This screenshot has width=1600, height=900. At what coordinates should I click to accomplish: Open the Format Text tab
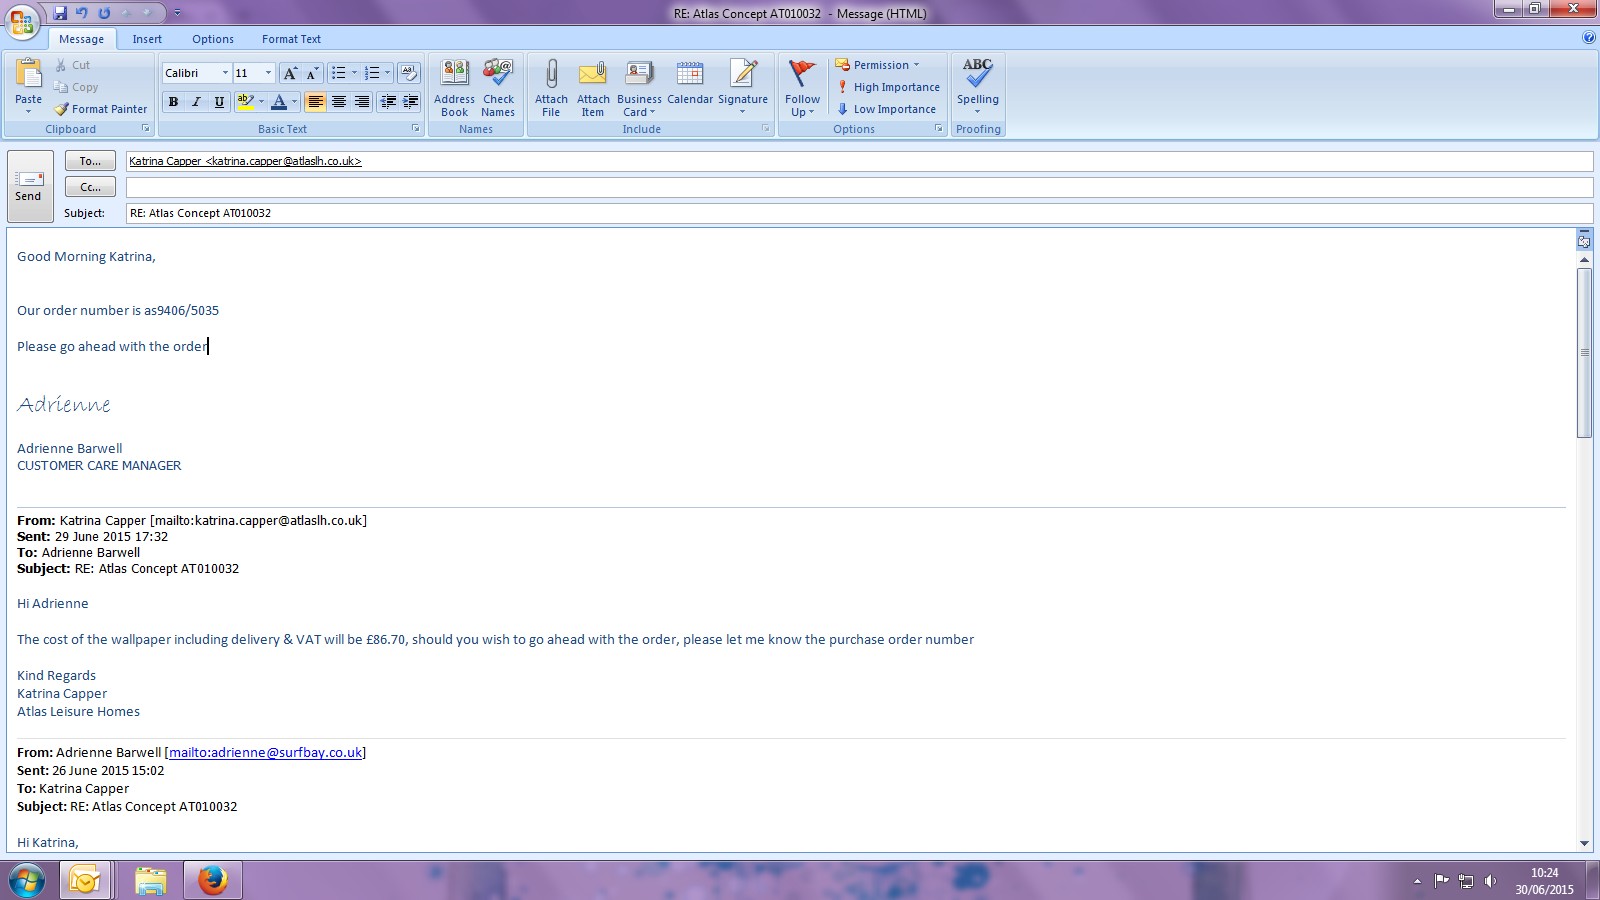(291, 39)
